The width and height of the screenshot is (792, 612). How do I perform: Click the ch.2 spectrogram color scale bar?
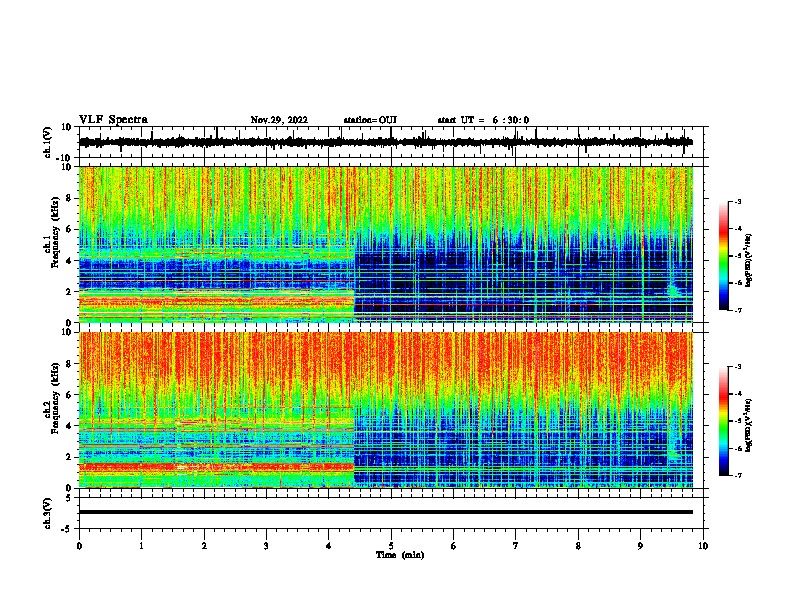click(723, 421)
